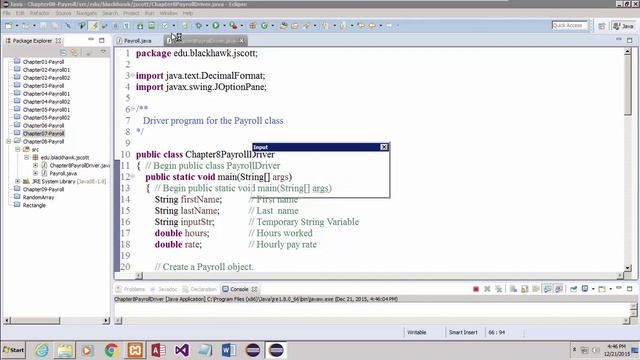The width and height of the screenshot is (640, 360).
Task: Close the Chapter8PayrollDriver.java editor tab
Action: click(242, 41)
